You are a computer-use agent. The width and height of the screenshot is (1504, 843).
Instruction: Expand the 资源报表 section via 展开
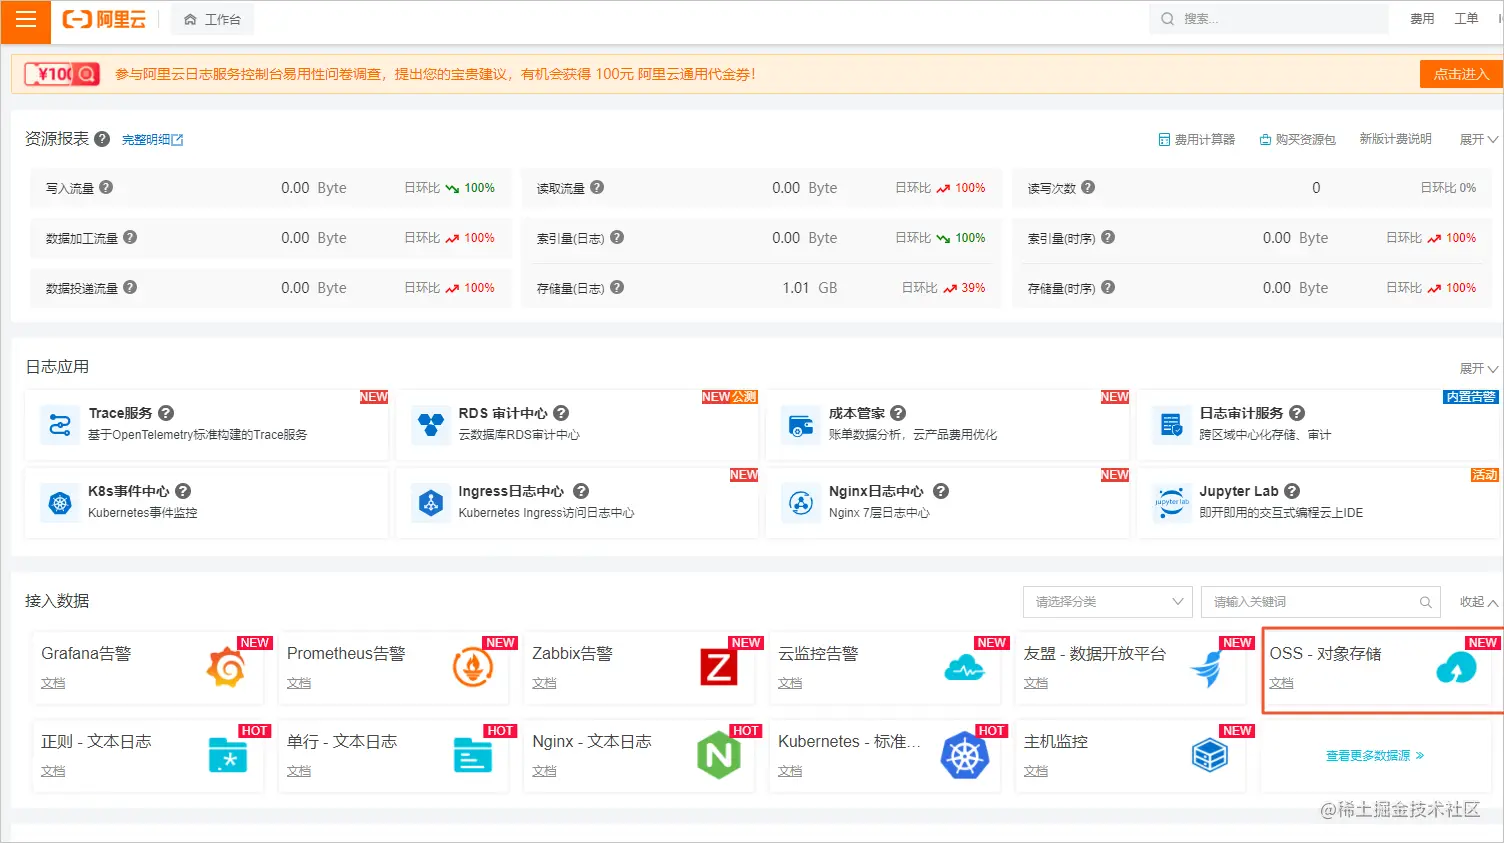pyautogui.click(x=1478, y=139)
